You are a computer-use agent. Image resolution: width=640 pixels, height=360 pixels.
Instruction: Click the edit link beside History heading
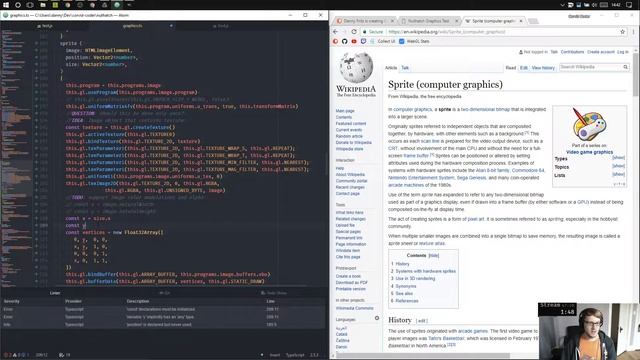pyautogui.click(x=422, y=321)
